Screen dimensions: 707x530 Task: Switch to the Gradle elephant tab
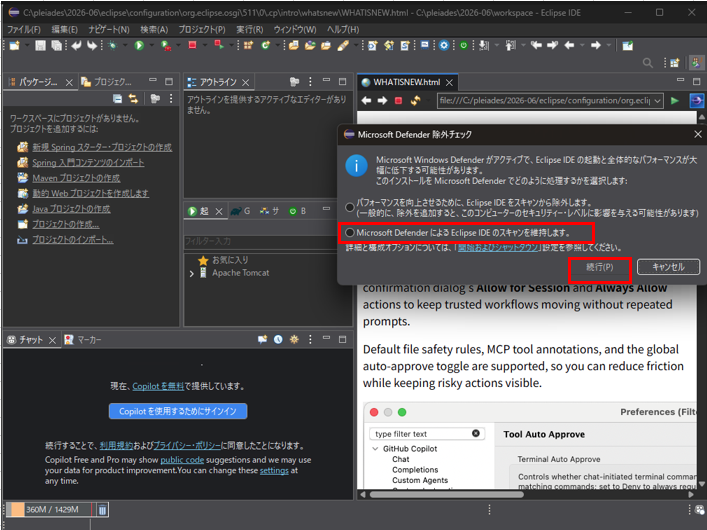point(240,211)
